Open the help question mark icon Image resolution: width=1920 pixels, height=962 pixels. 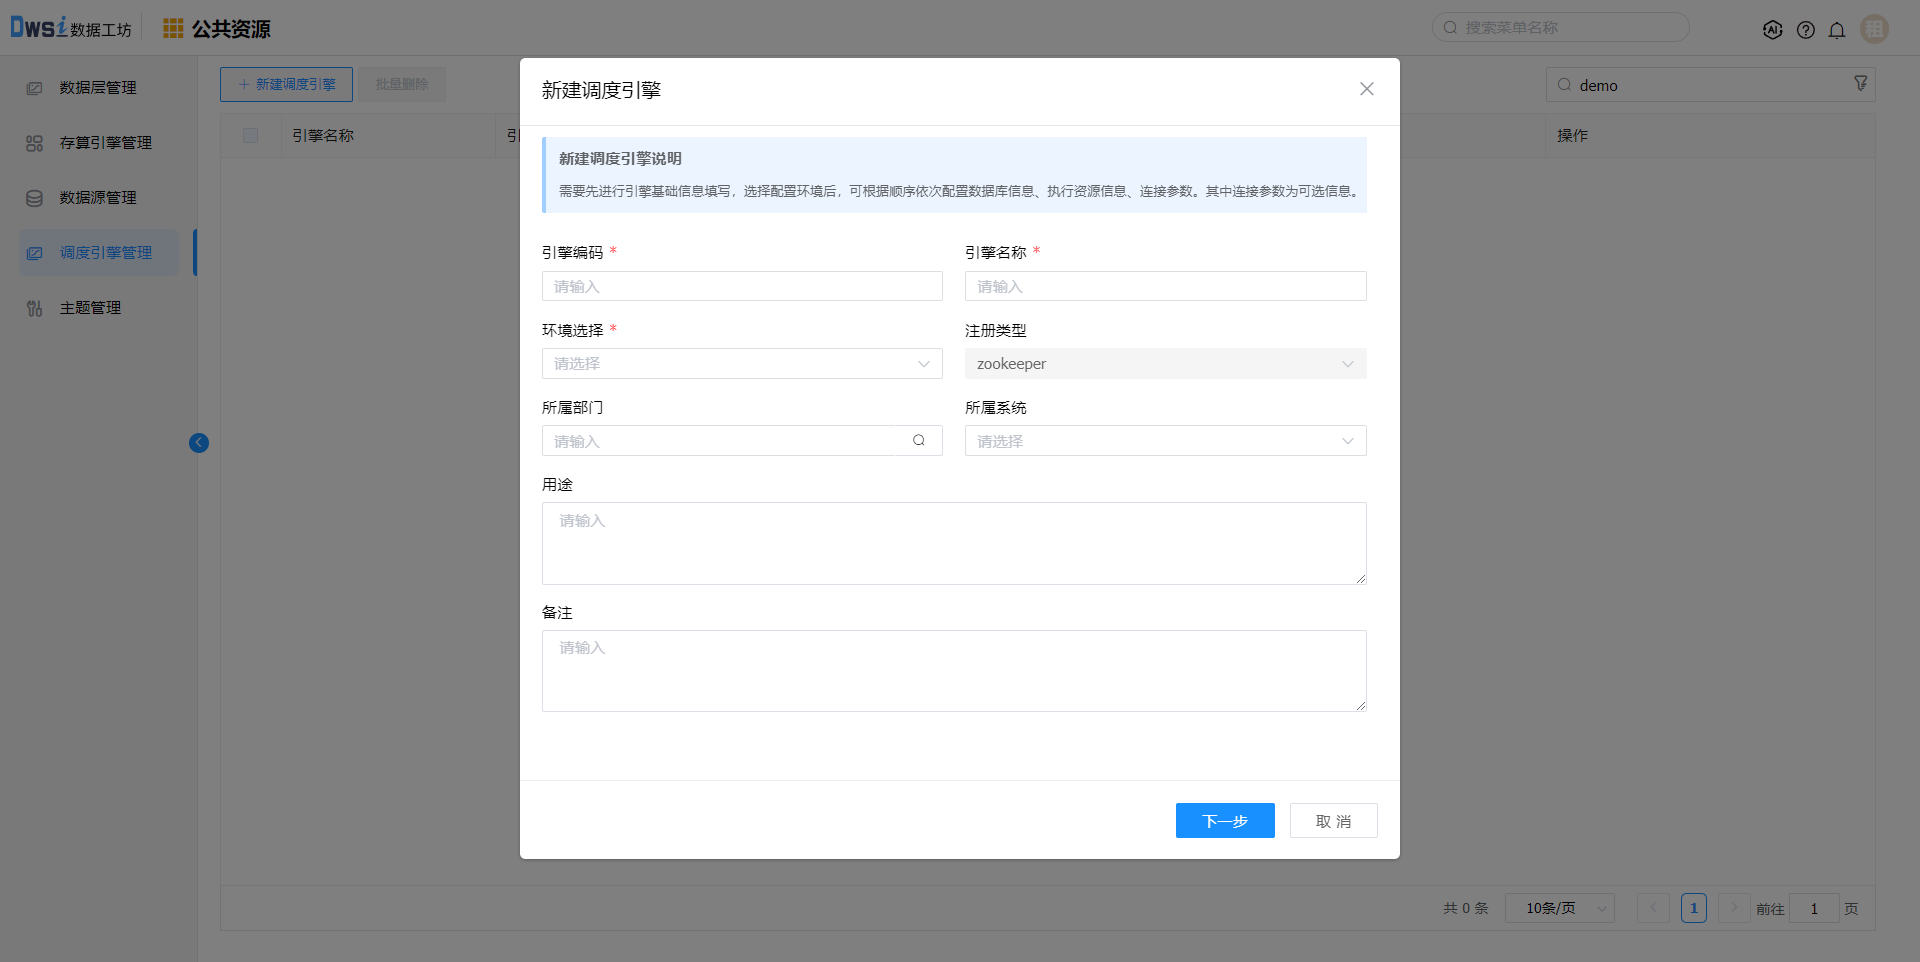click(x=1805, y=30)
